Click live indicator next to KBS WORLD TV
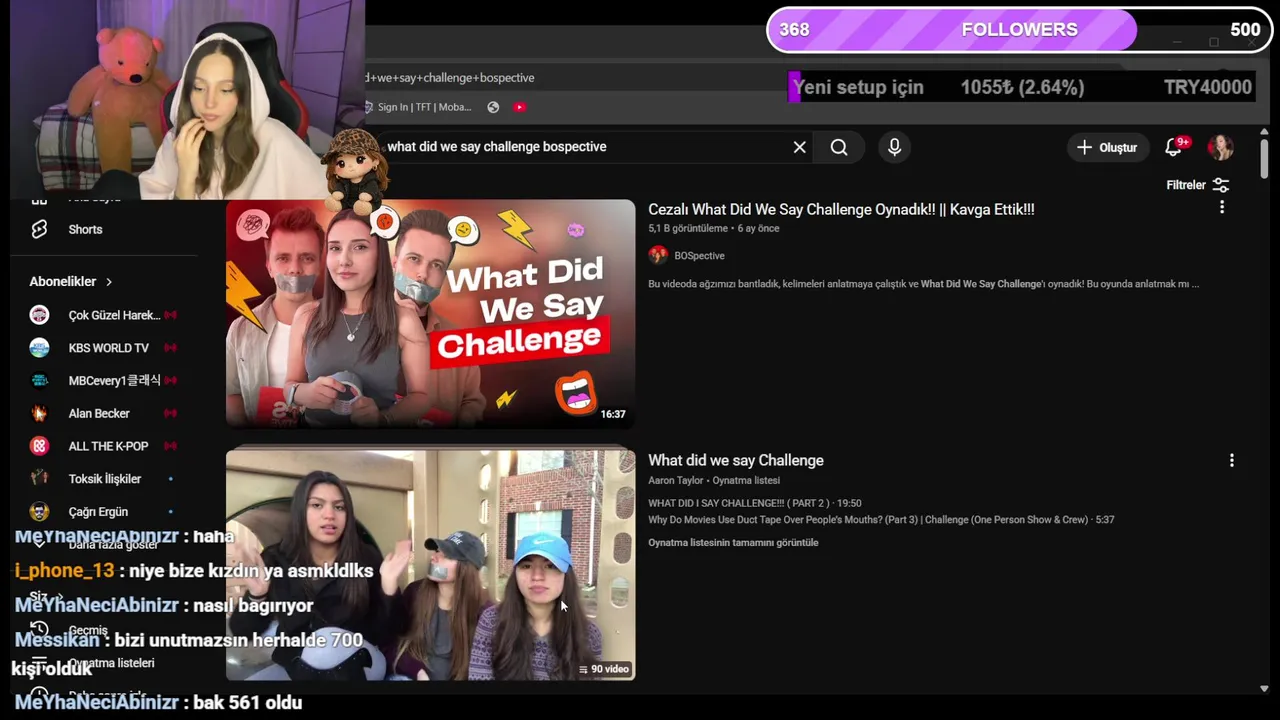This screenshot has width=1280, height=720. tap(170, 348)
